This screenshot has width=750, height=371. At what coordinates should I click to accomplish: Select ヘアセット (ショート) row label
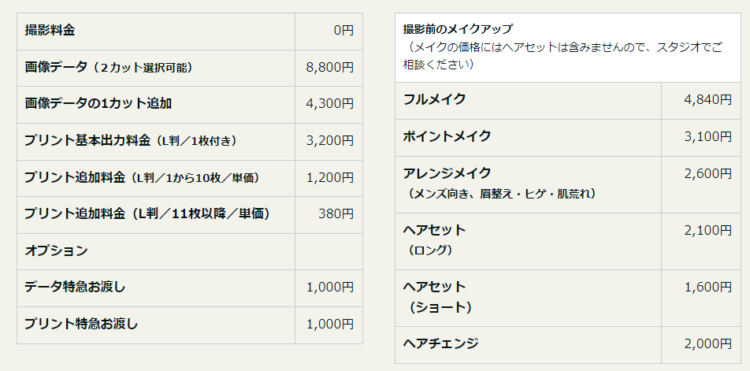pos(438,296)
